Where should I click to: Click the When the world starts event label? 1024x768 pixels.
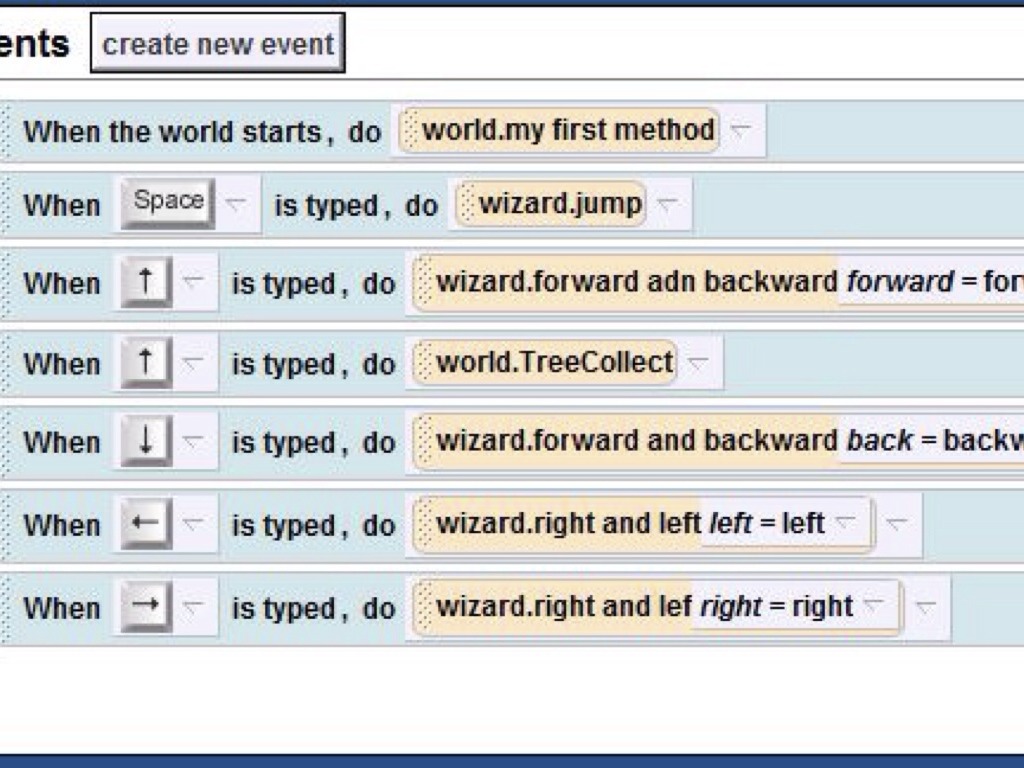click(172, 131)
